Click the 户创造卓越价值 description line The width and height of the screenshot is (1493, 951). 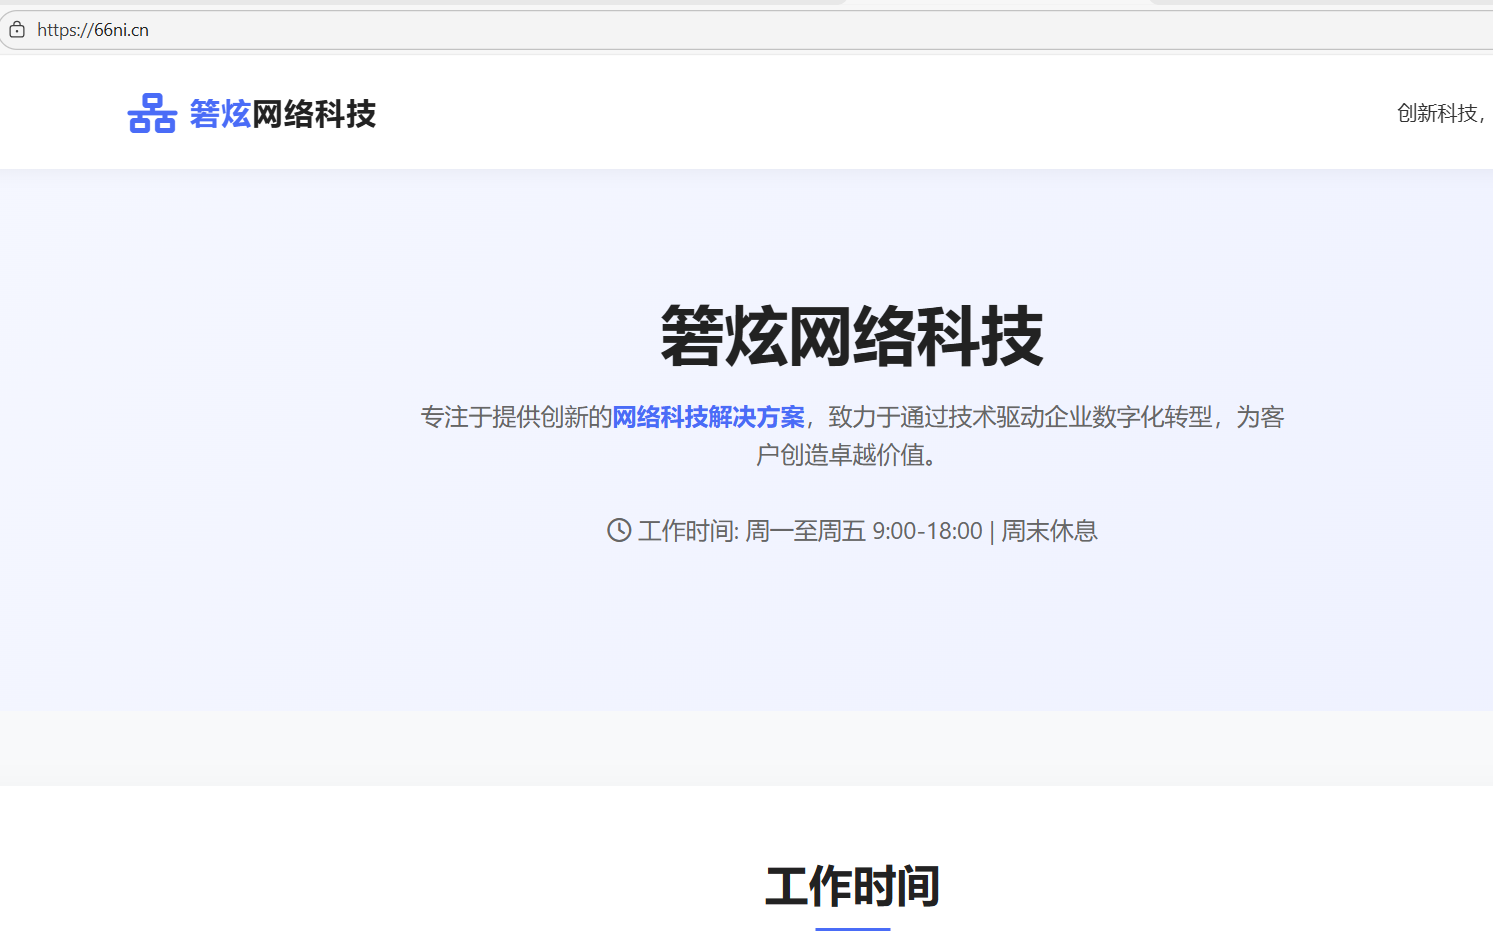[x=846, y=455]
